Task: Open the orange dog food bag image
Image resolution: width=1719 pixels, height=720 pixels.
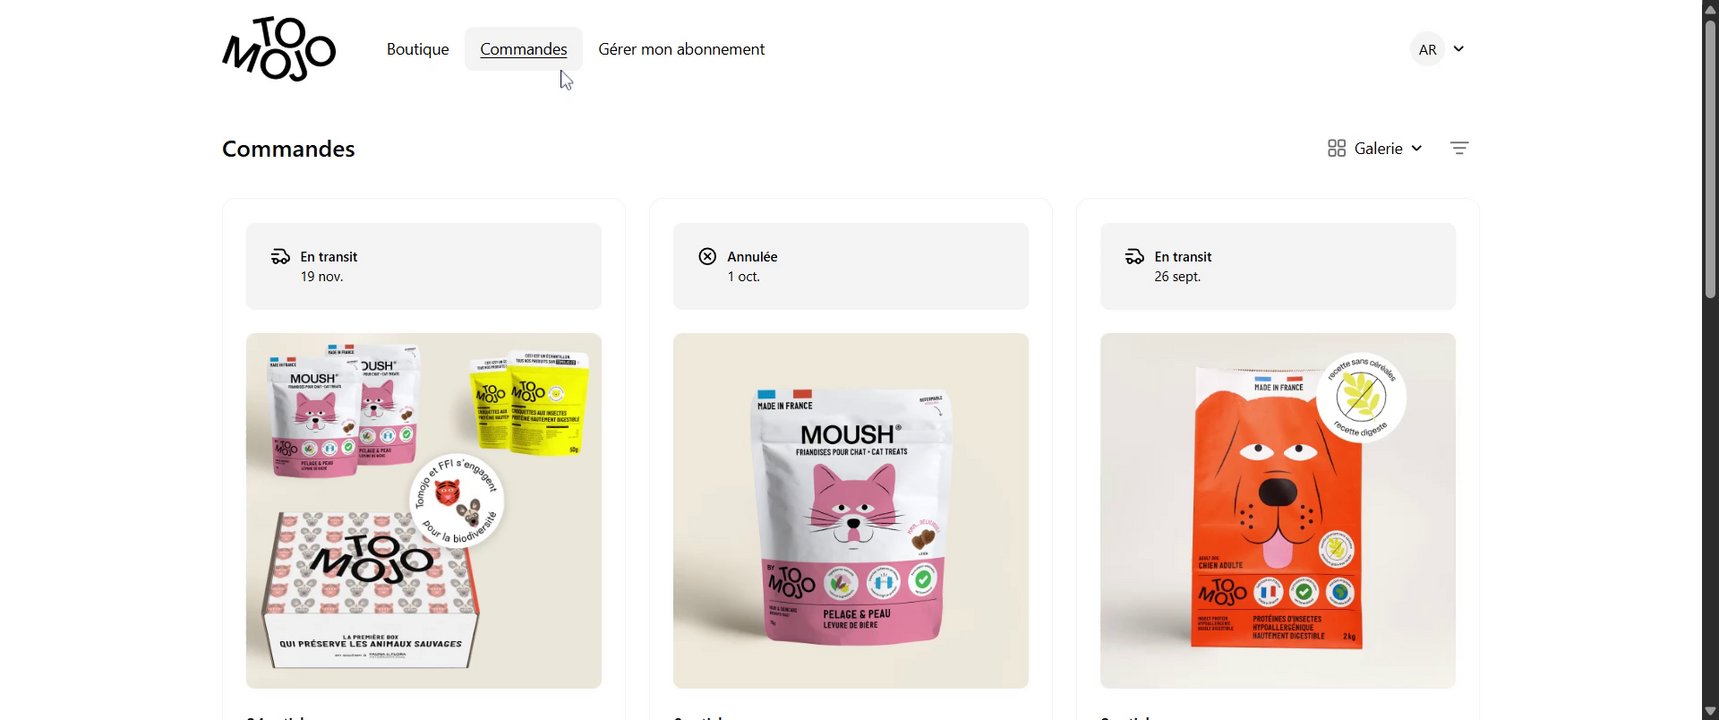Action: (x=1278, y=511)
